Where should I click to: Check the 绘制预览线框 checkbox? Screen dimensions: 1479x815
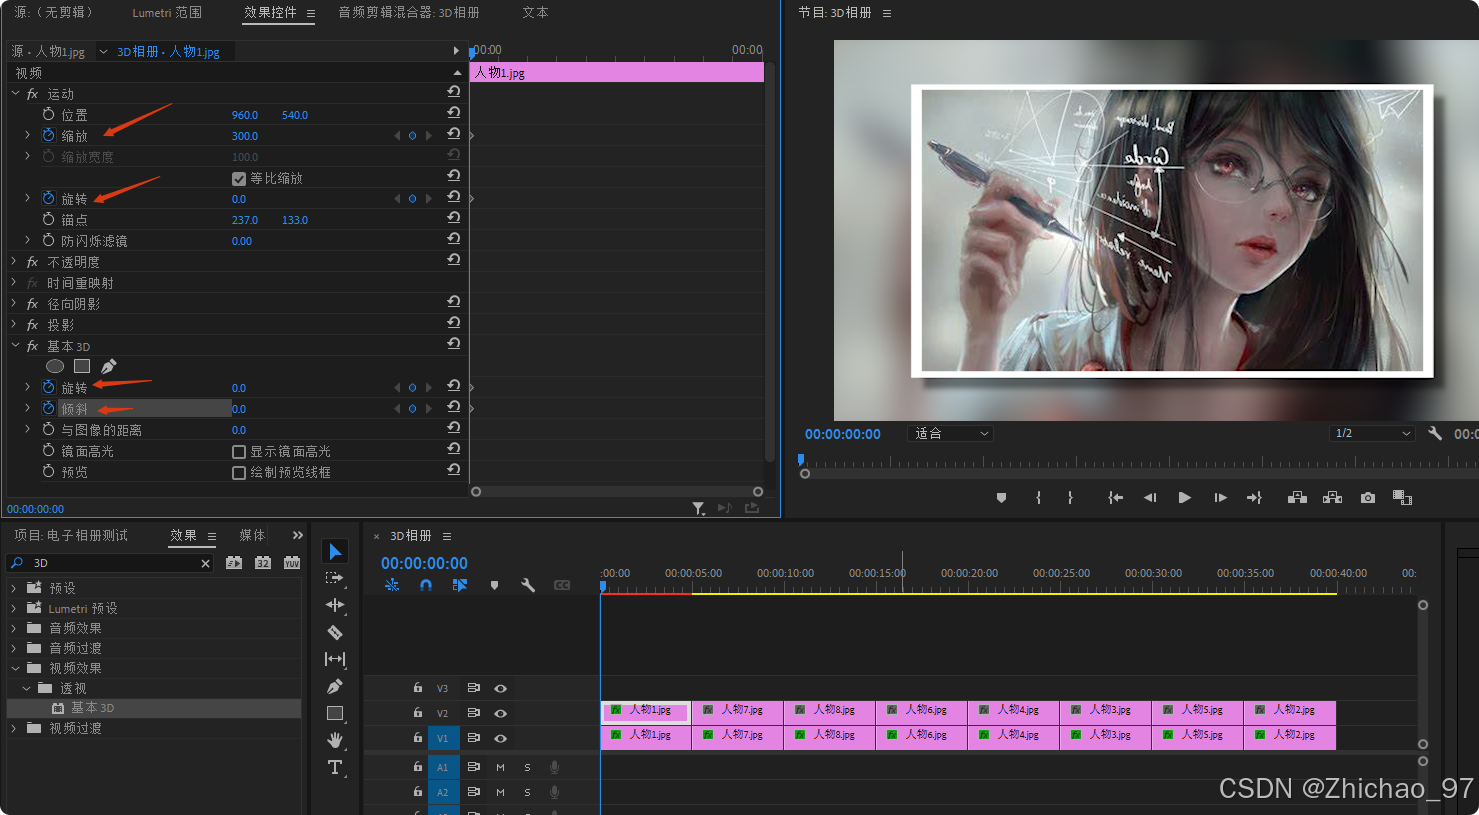[239, 472]
